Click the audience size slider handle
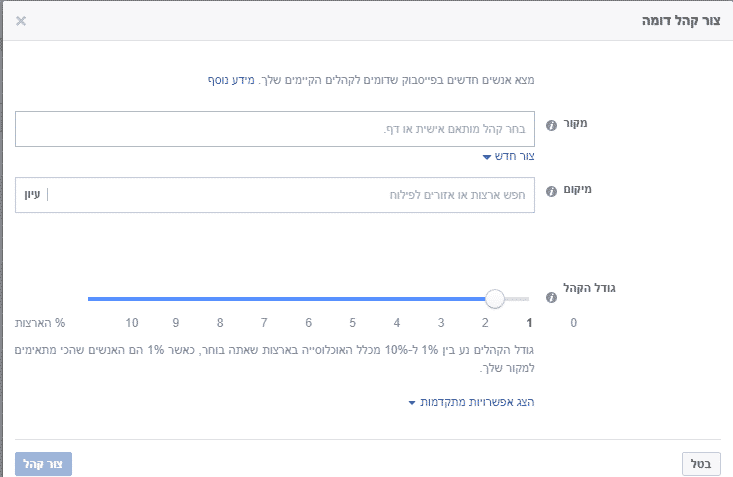The width and height of the screenshot is (733, 477). [495, 299]
